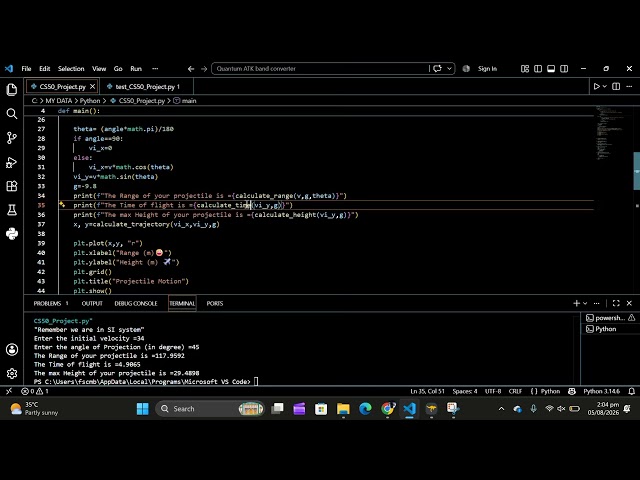The width and height of the screenshot is (640, 480).
Task: Switch to test_CS50_Project.py tab
Action: tap(147, 87)
